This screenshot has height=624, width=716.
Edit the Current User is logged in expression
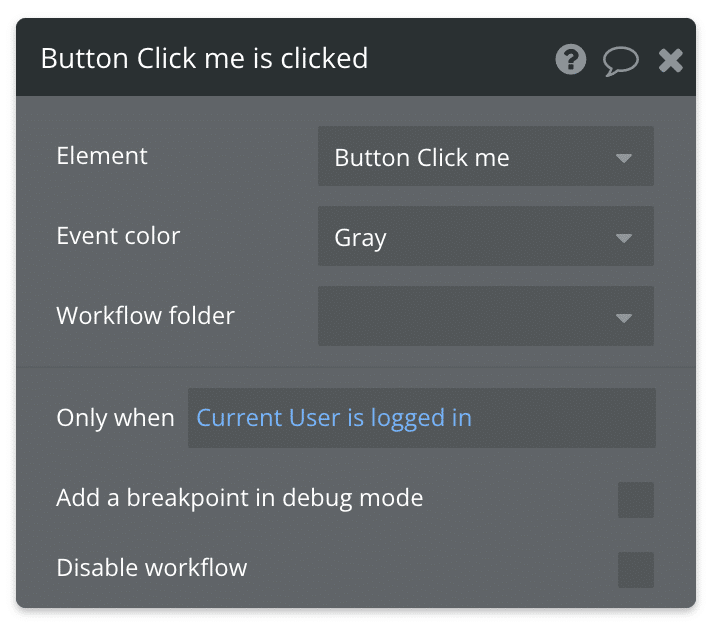334,418
